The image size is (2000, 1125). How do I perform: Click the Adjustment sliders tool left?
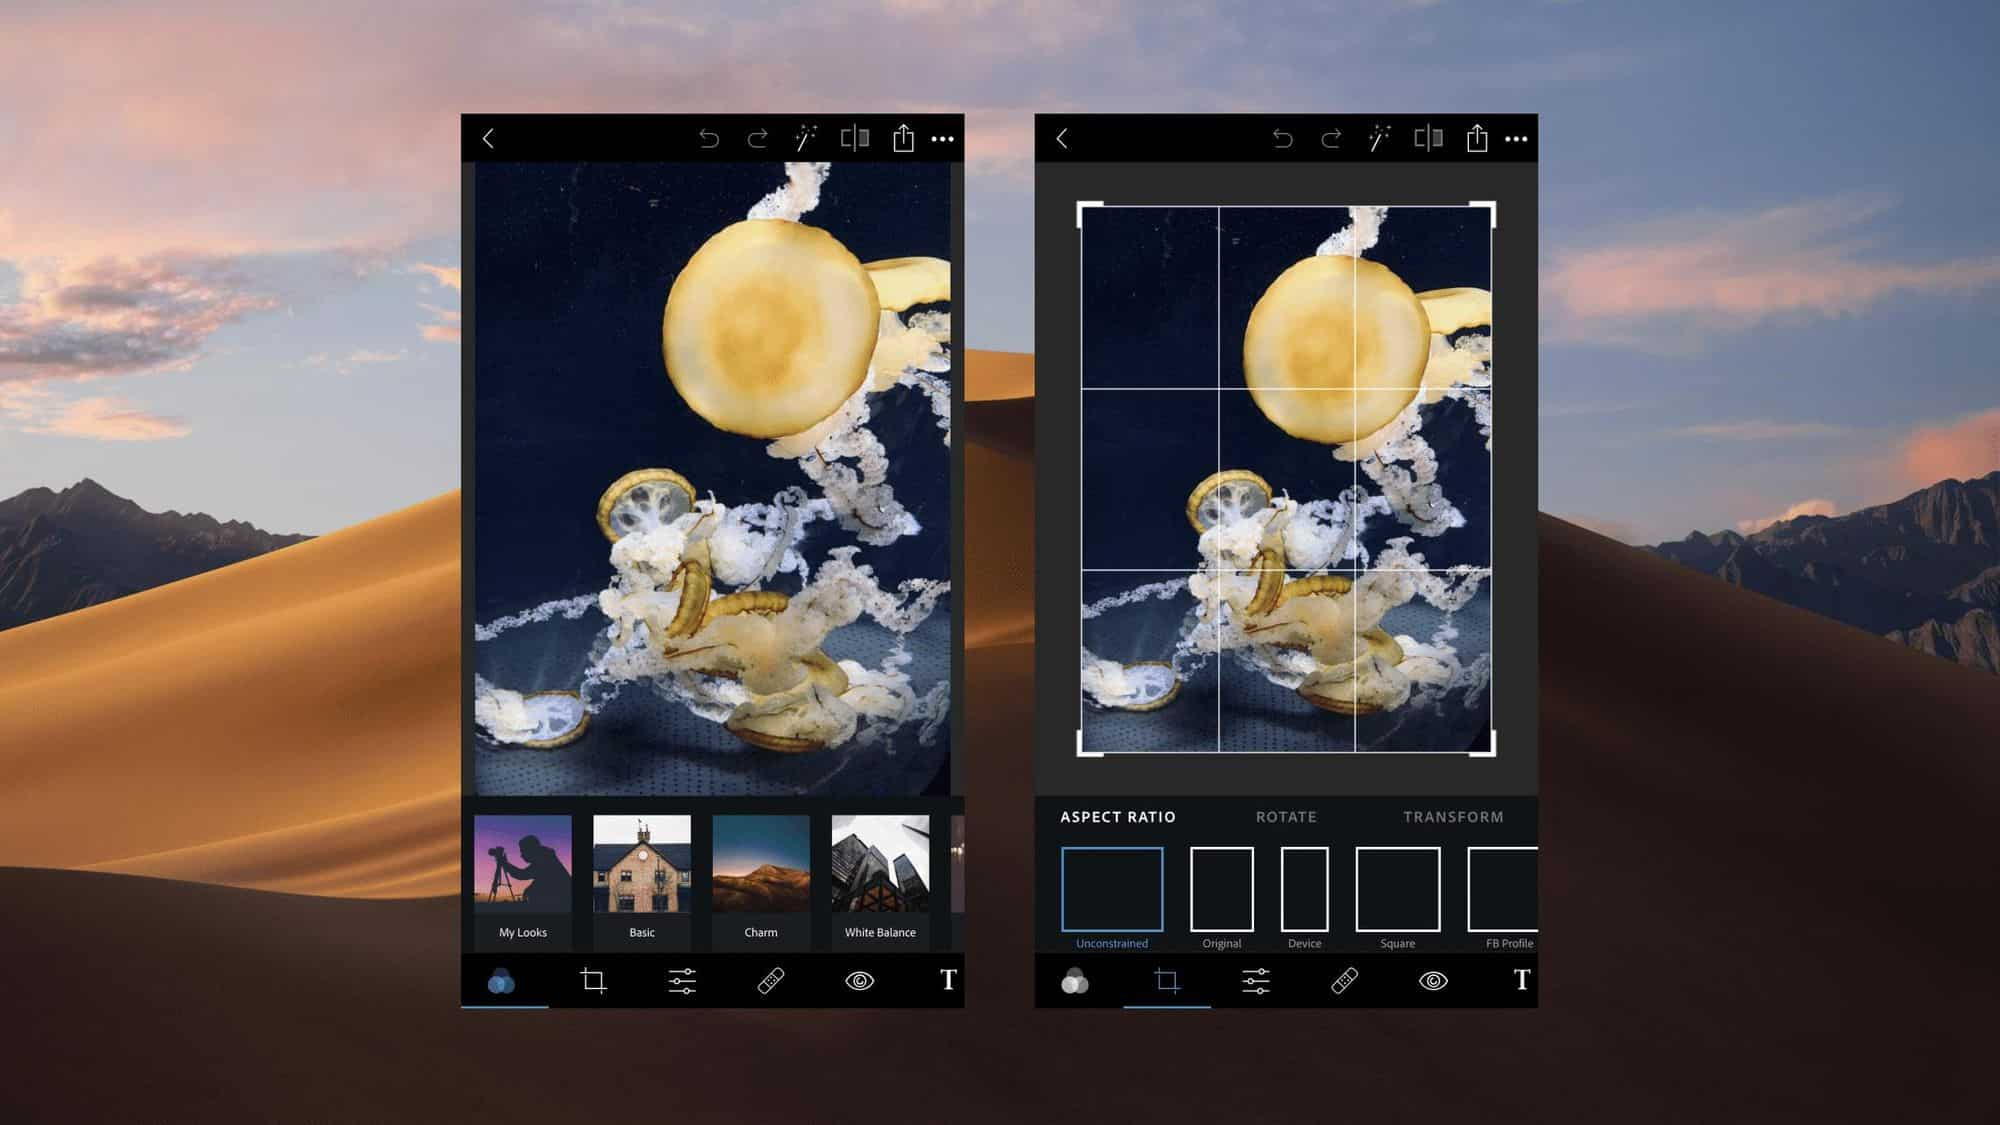[x=683, y=979]
